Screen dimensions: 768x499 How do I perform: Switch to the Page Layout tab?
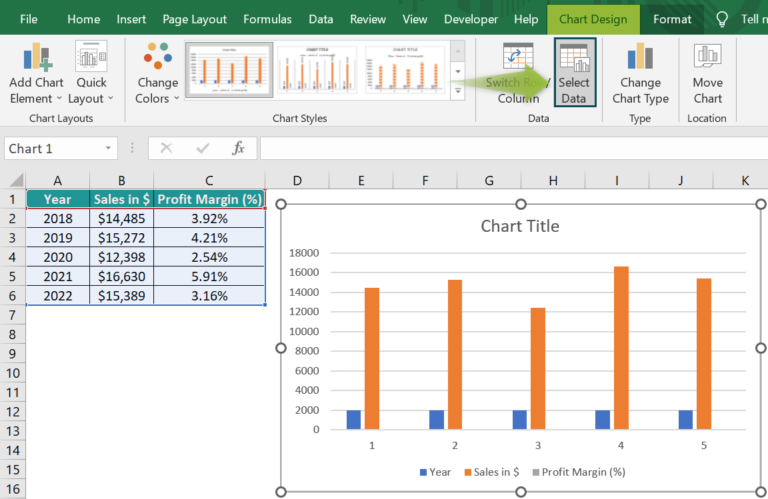[194, 19]
